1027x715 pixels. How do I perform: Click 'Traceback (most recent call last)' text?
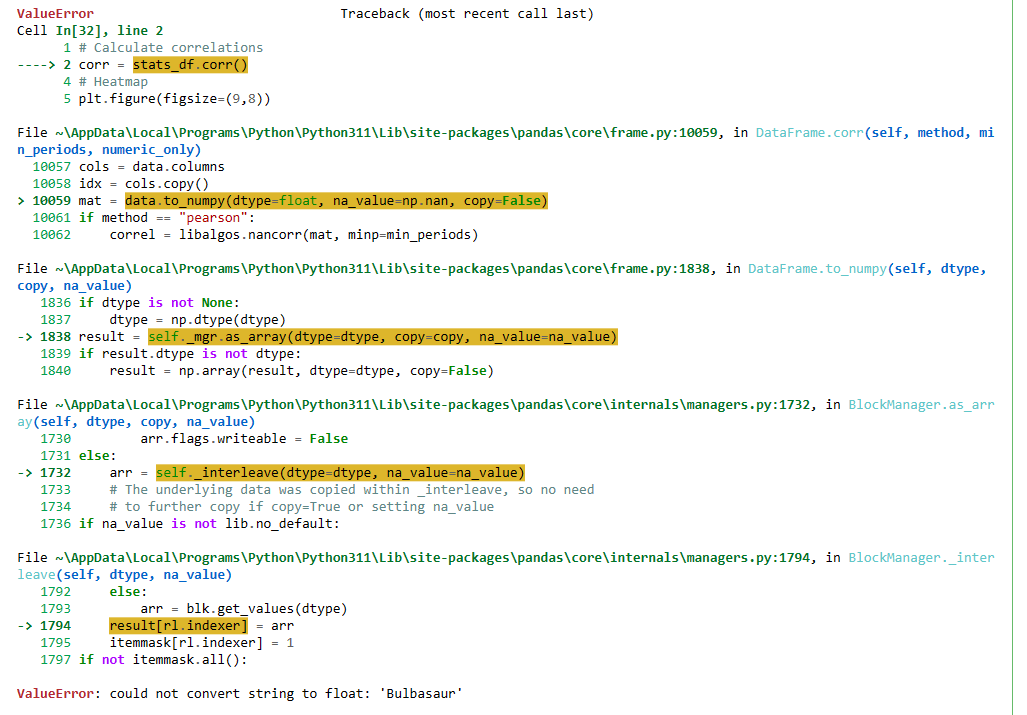tap(466, 14)
